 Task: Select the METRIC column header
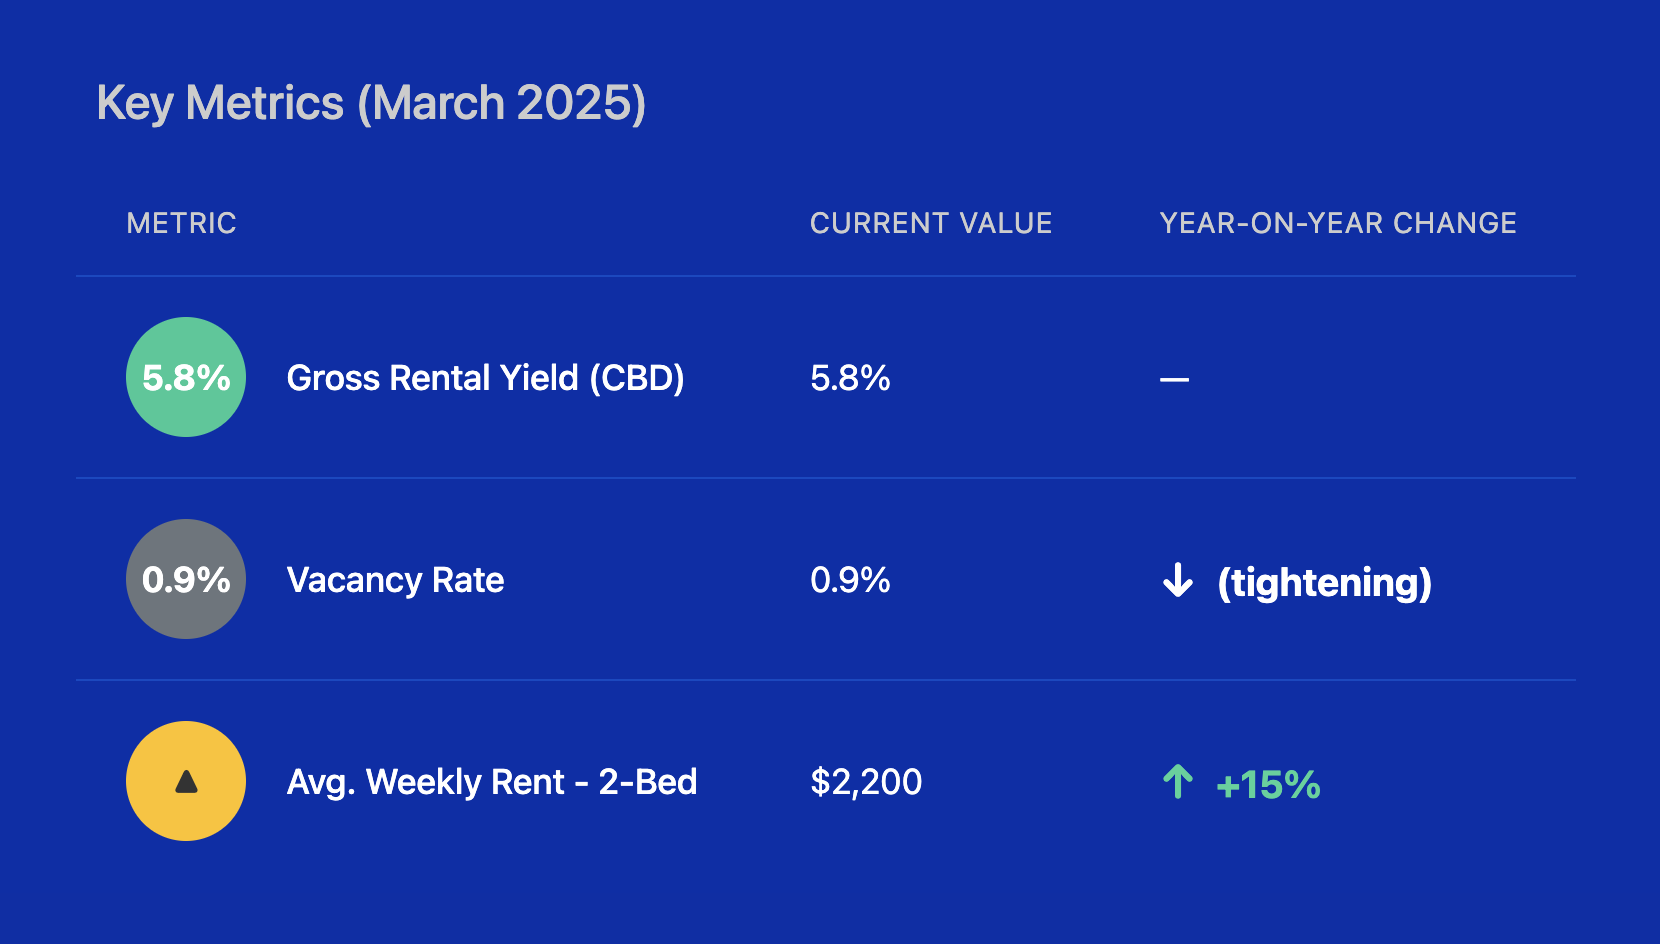pyautogui.click(x=181, y=223)
